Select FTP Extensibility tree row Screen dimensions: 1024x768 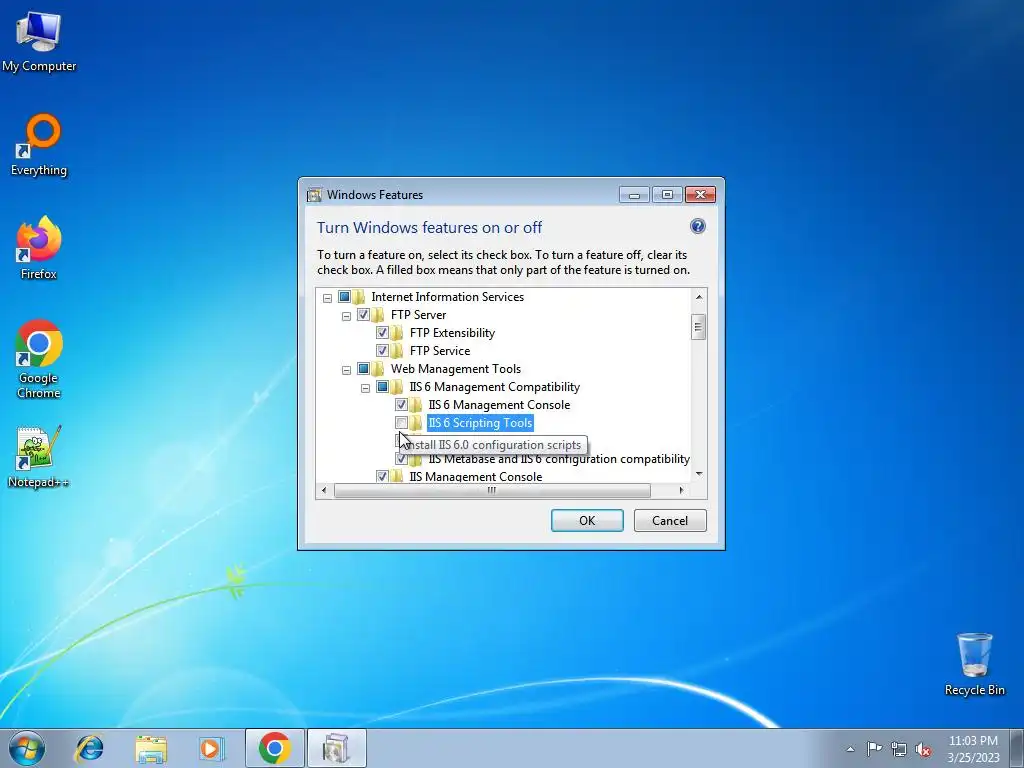point(452,332)
